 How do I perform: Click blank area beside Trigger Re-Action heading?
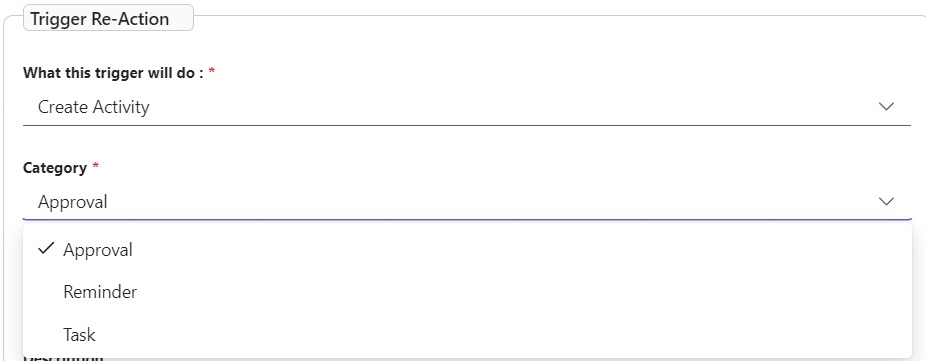(555, 17)
